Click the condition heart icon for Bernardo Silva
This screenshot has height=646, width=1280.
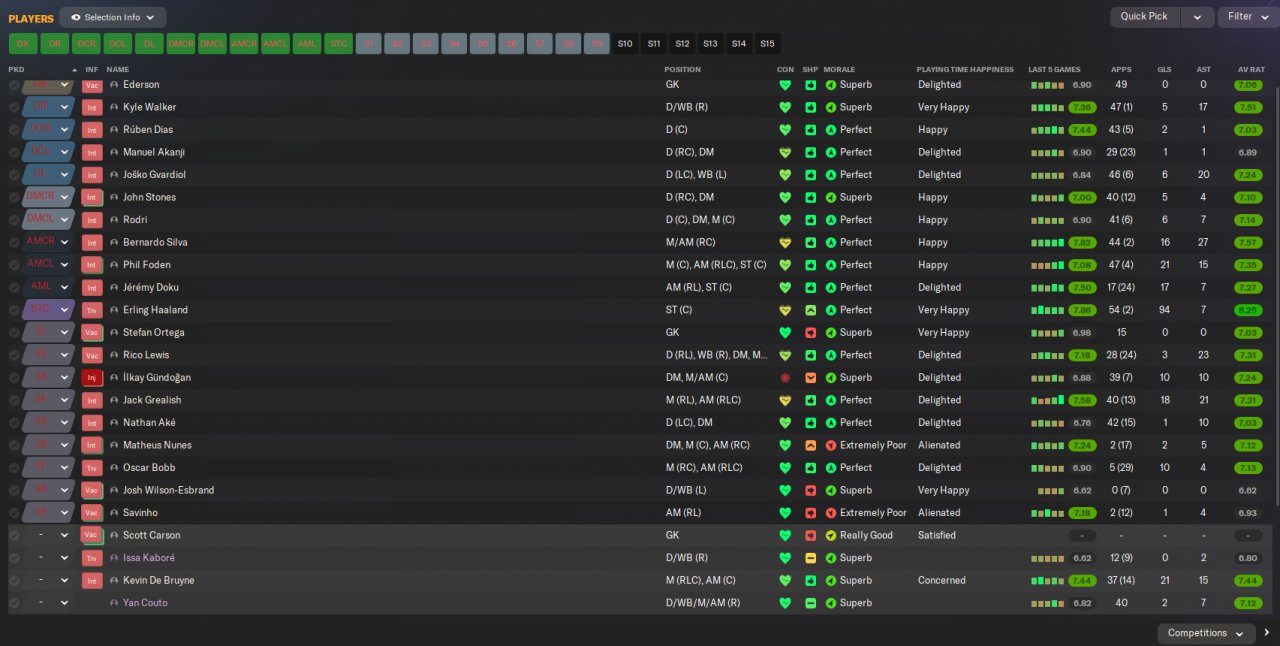[x=785, y=242]
